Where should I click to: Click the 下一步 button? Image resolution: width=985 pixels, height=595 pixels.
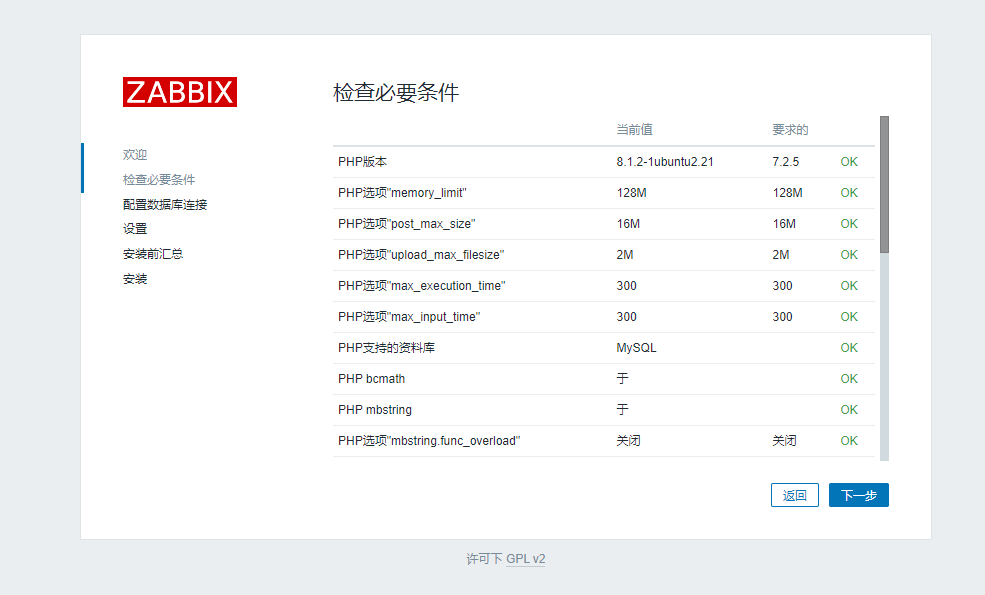[x=858, y=494]
